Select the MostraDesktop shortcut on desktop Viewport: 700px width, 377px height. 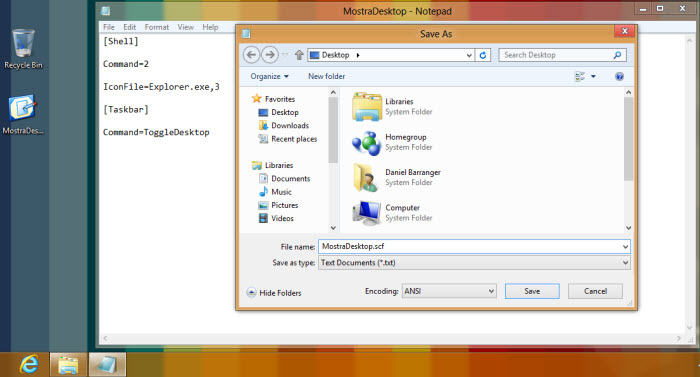pyautogui.click(x=23, y=115)
